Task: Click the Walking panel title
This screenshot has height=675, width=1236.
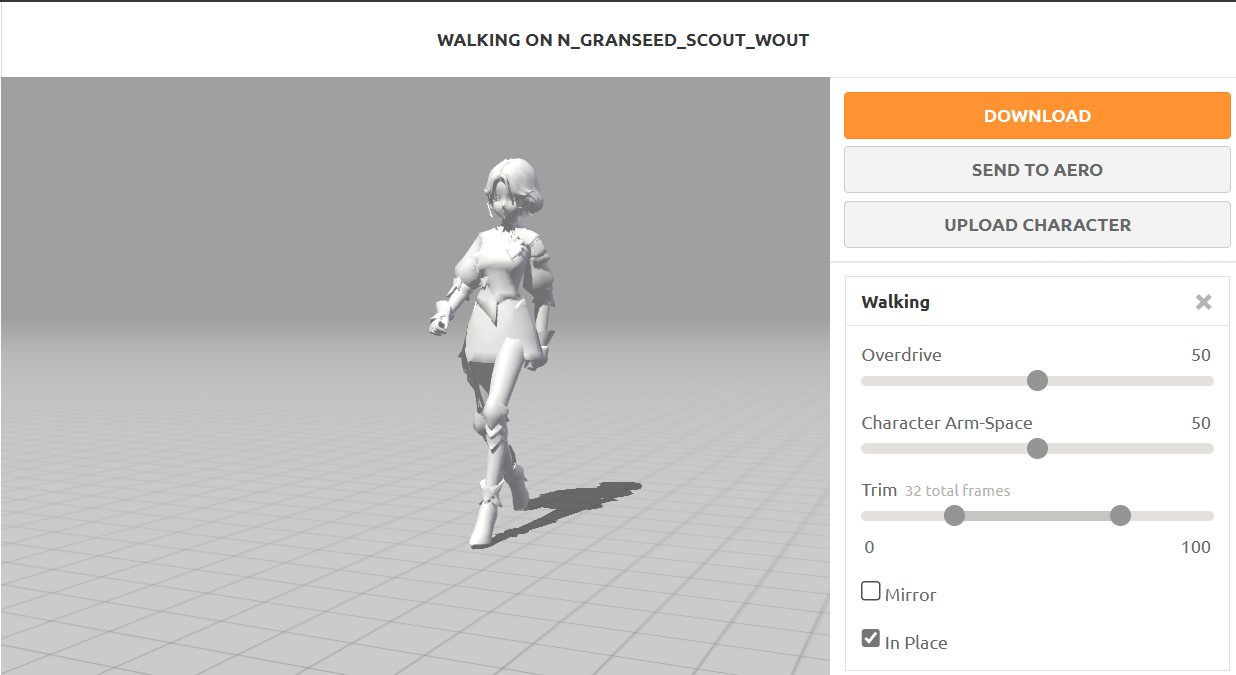Action: pos(895,302)
